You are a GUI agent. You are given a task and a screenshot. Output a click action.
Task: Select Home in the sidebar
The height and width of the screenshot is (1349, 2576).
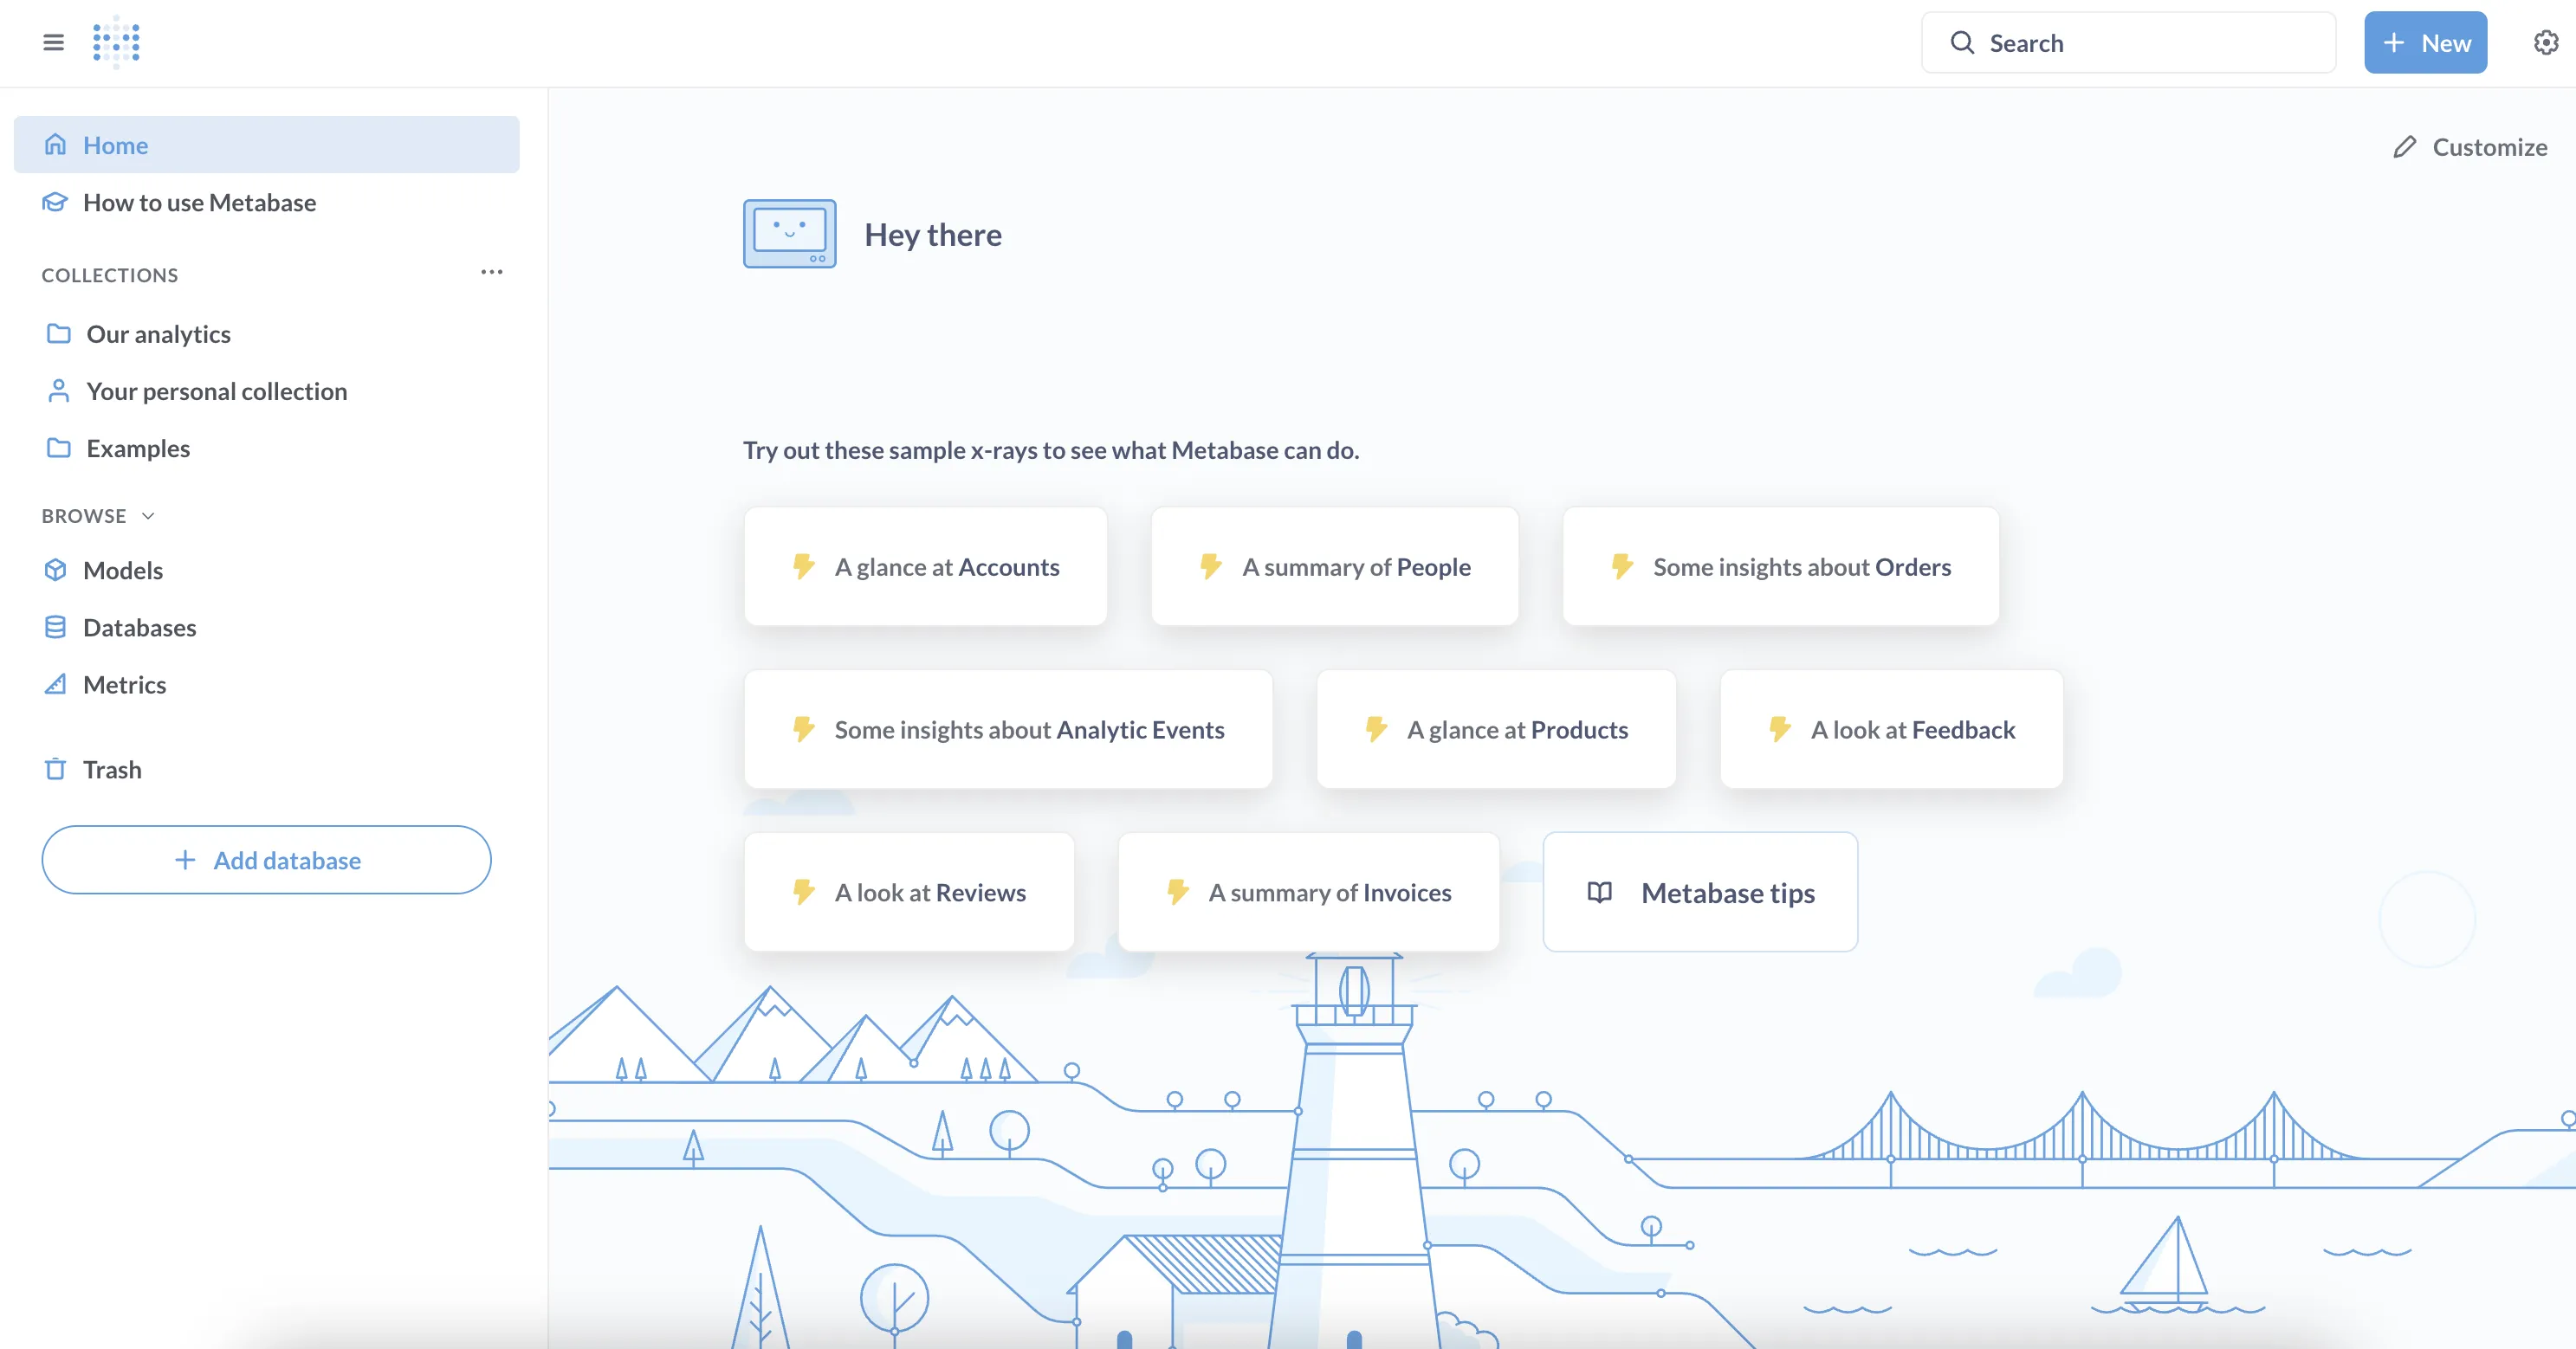pyautogui.click(x=115, y=145)
